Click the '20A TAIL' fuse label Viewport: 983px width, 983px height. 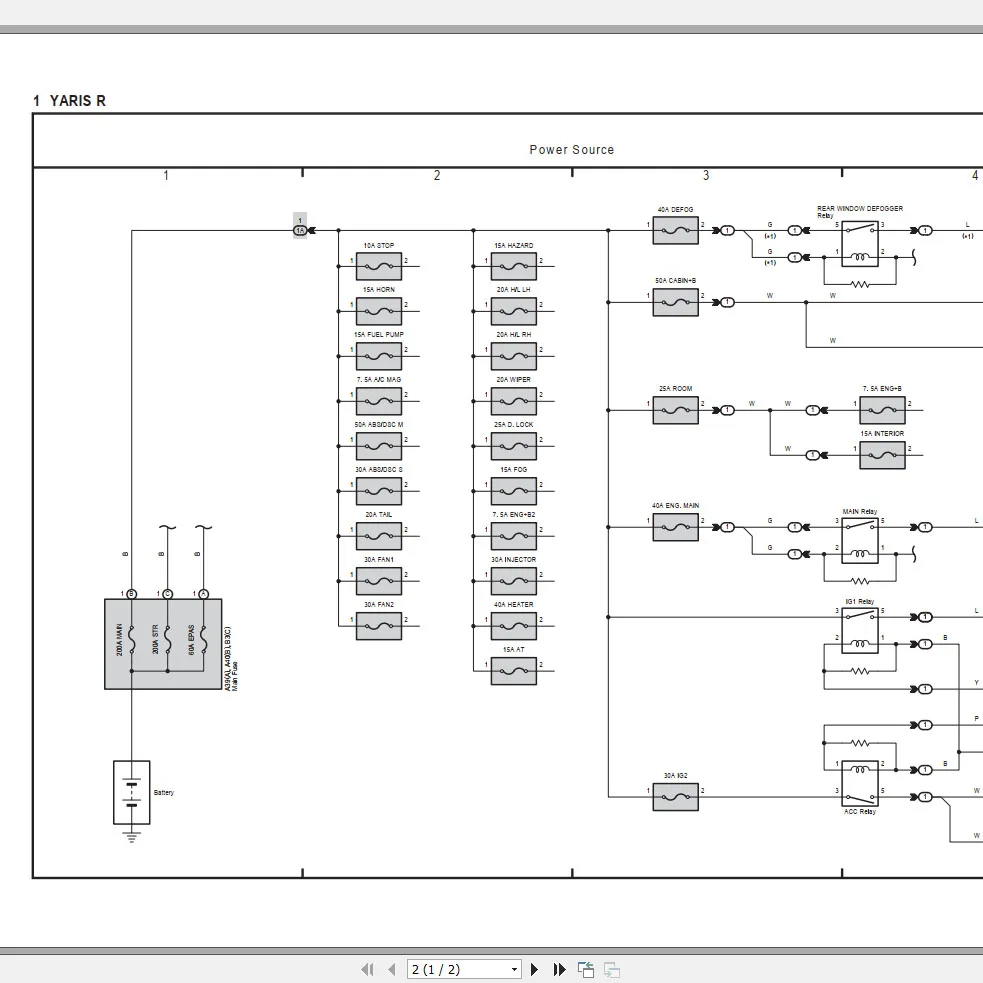379,515
